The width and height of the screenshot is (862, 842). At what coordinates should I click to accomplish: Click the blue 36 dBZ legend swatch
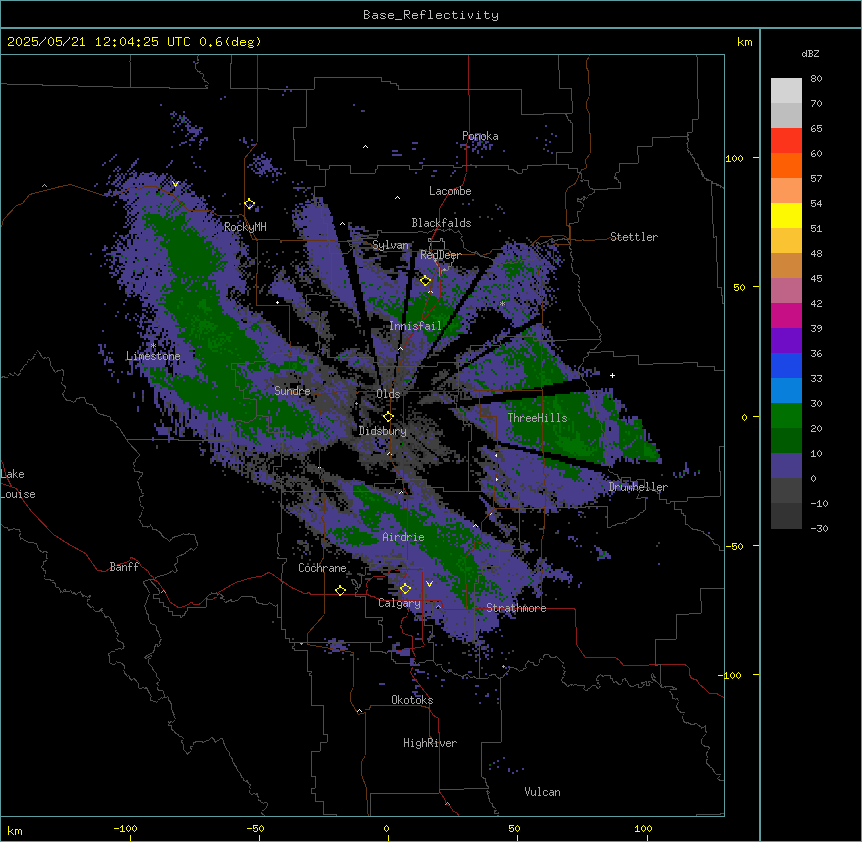click(786, 365)
